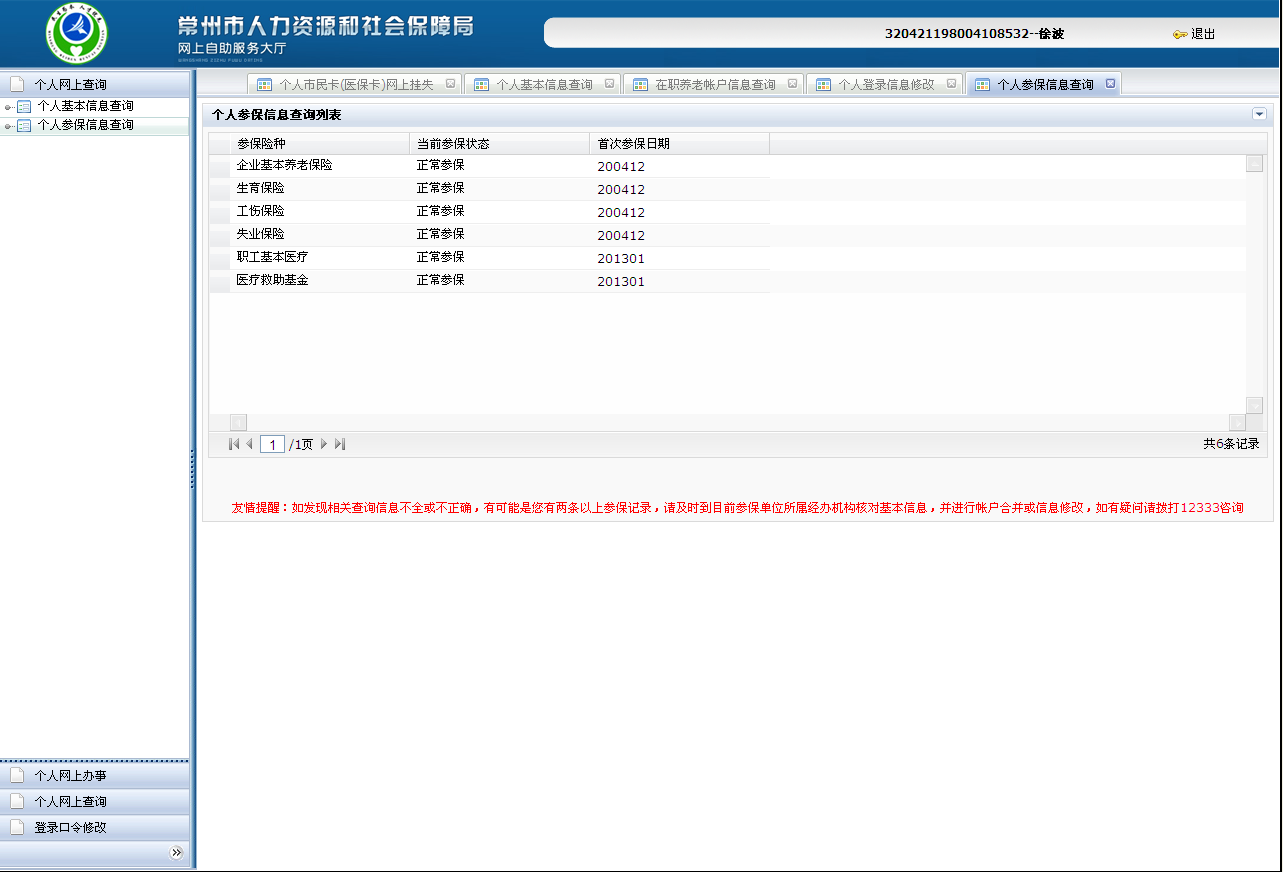
Task: Open 个人参保信息查询 in the sidebar tree
Action: pos(85,126)
